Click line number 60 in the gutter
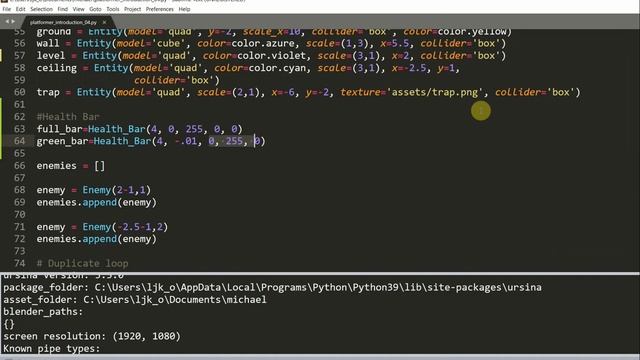 (19, 92)
